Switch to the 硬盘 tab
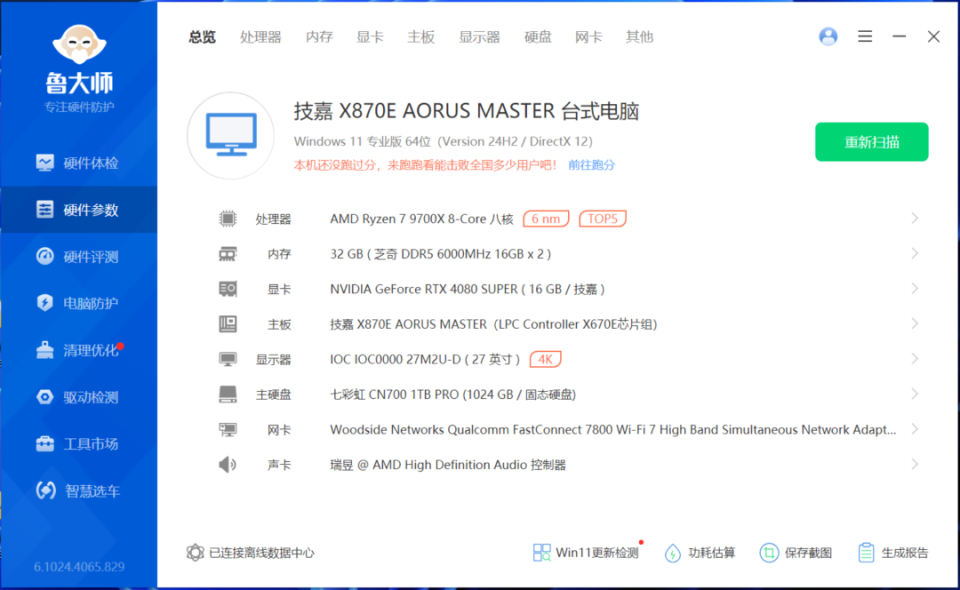 tap(538, 37)
